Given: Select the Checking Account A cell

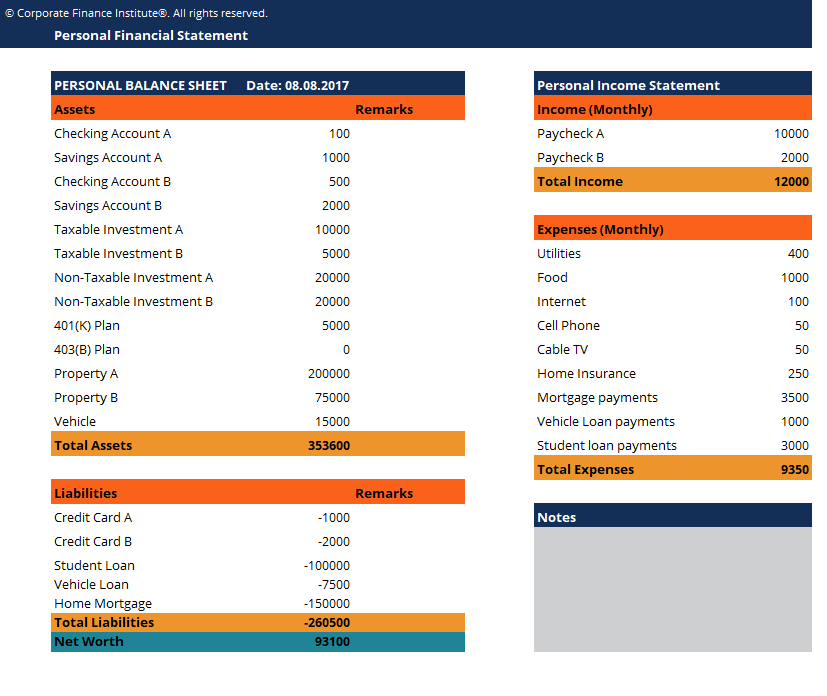Looking at the screenshot, I should click(112, 133).
